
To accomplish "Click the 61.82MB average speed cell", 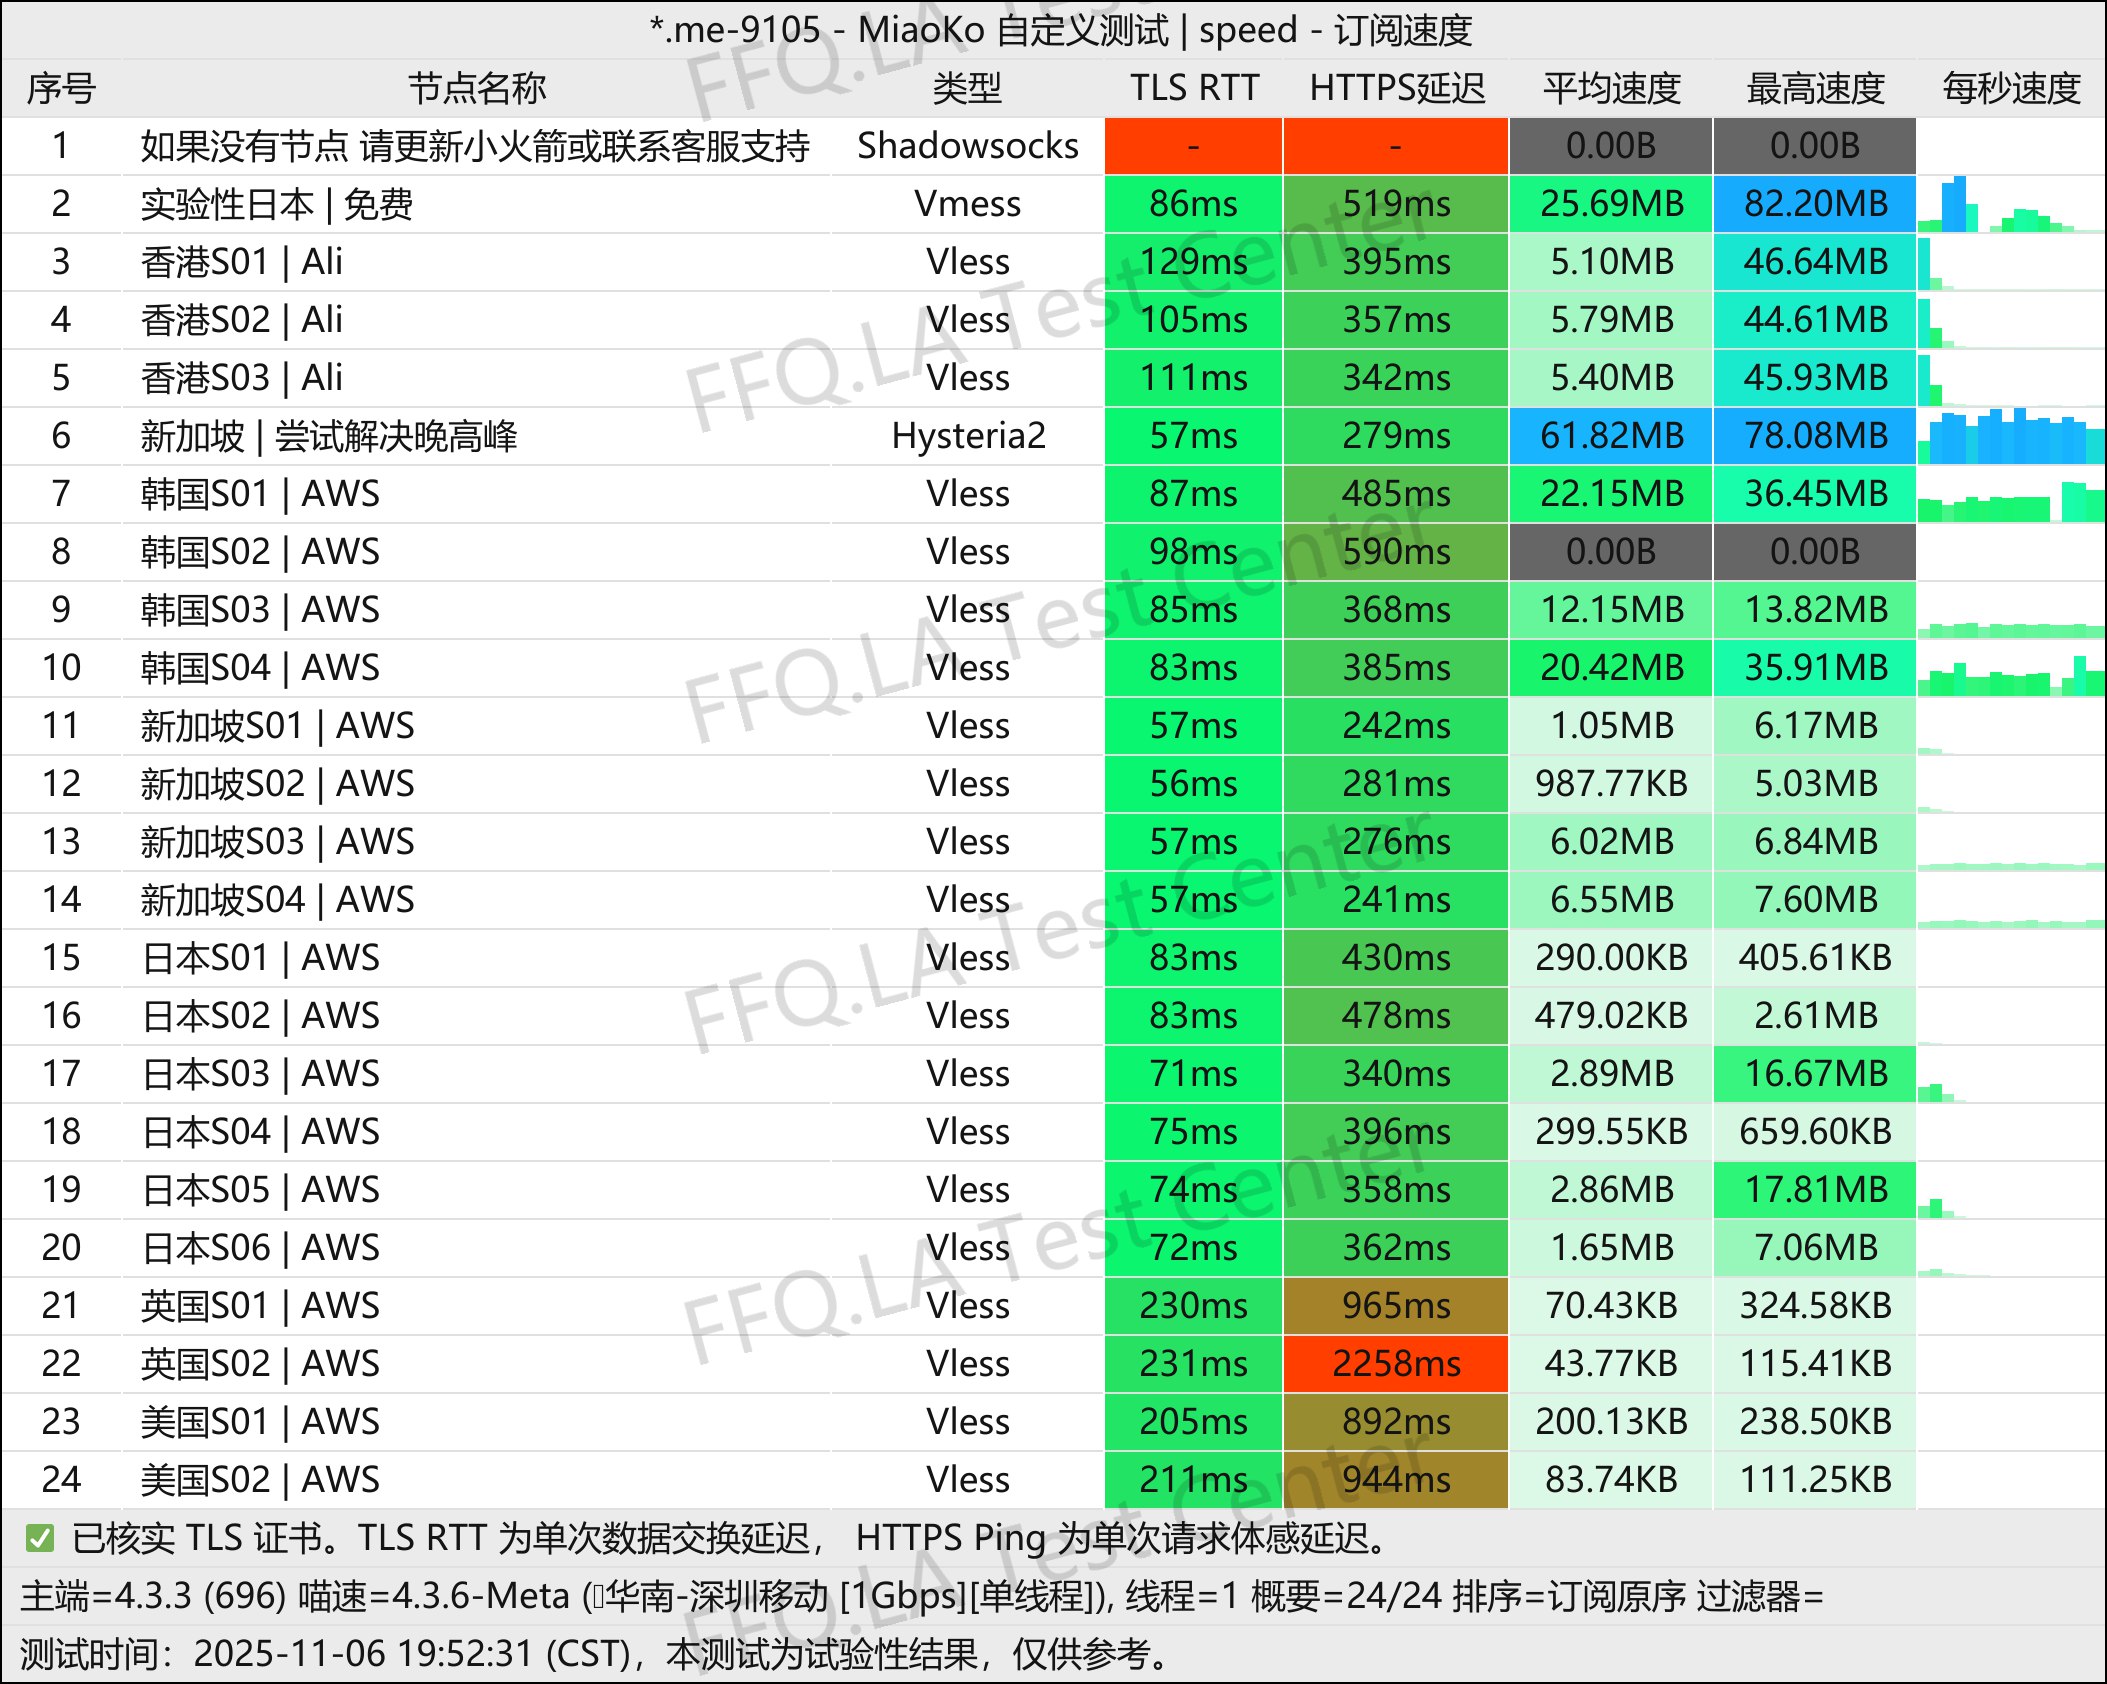I will click(1611, 436).
